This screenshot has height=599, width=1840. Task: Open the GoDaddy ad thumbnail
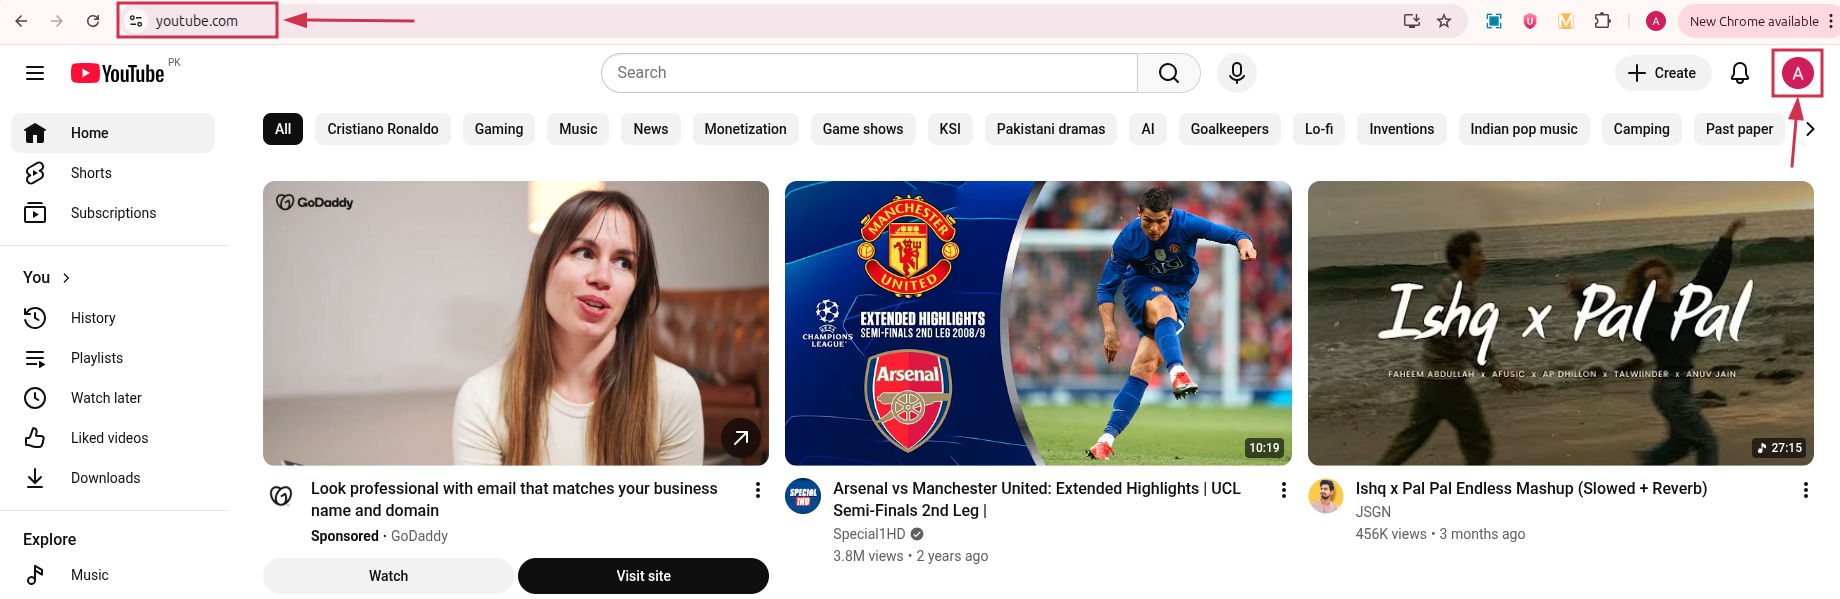tap(516, 323)
